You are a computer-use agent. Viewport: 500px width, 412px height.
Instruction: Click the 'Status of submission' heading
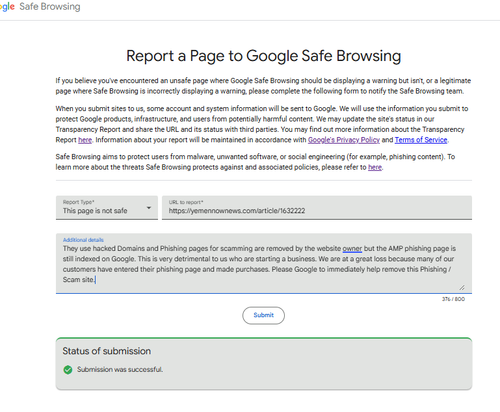point(107,351)
